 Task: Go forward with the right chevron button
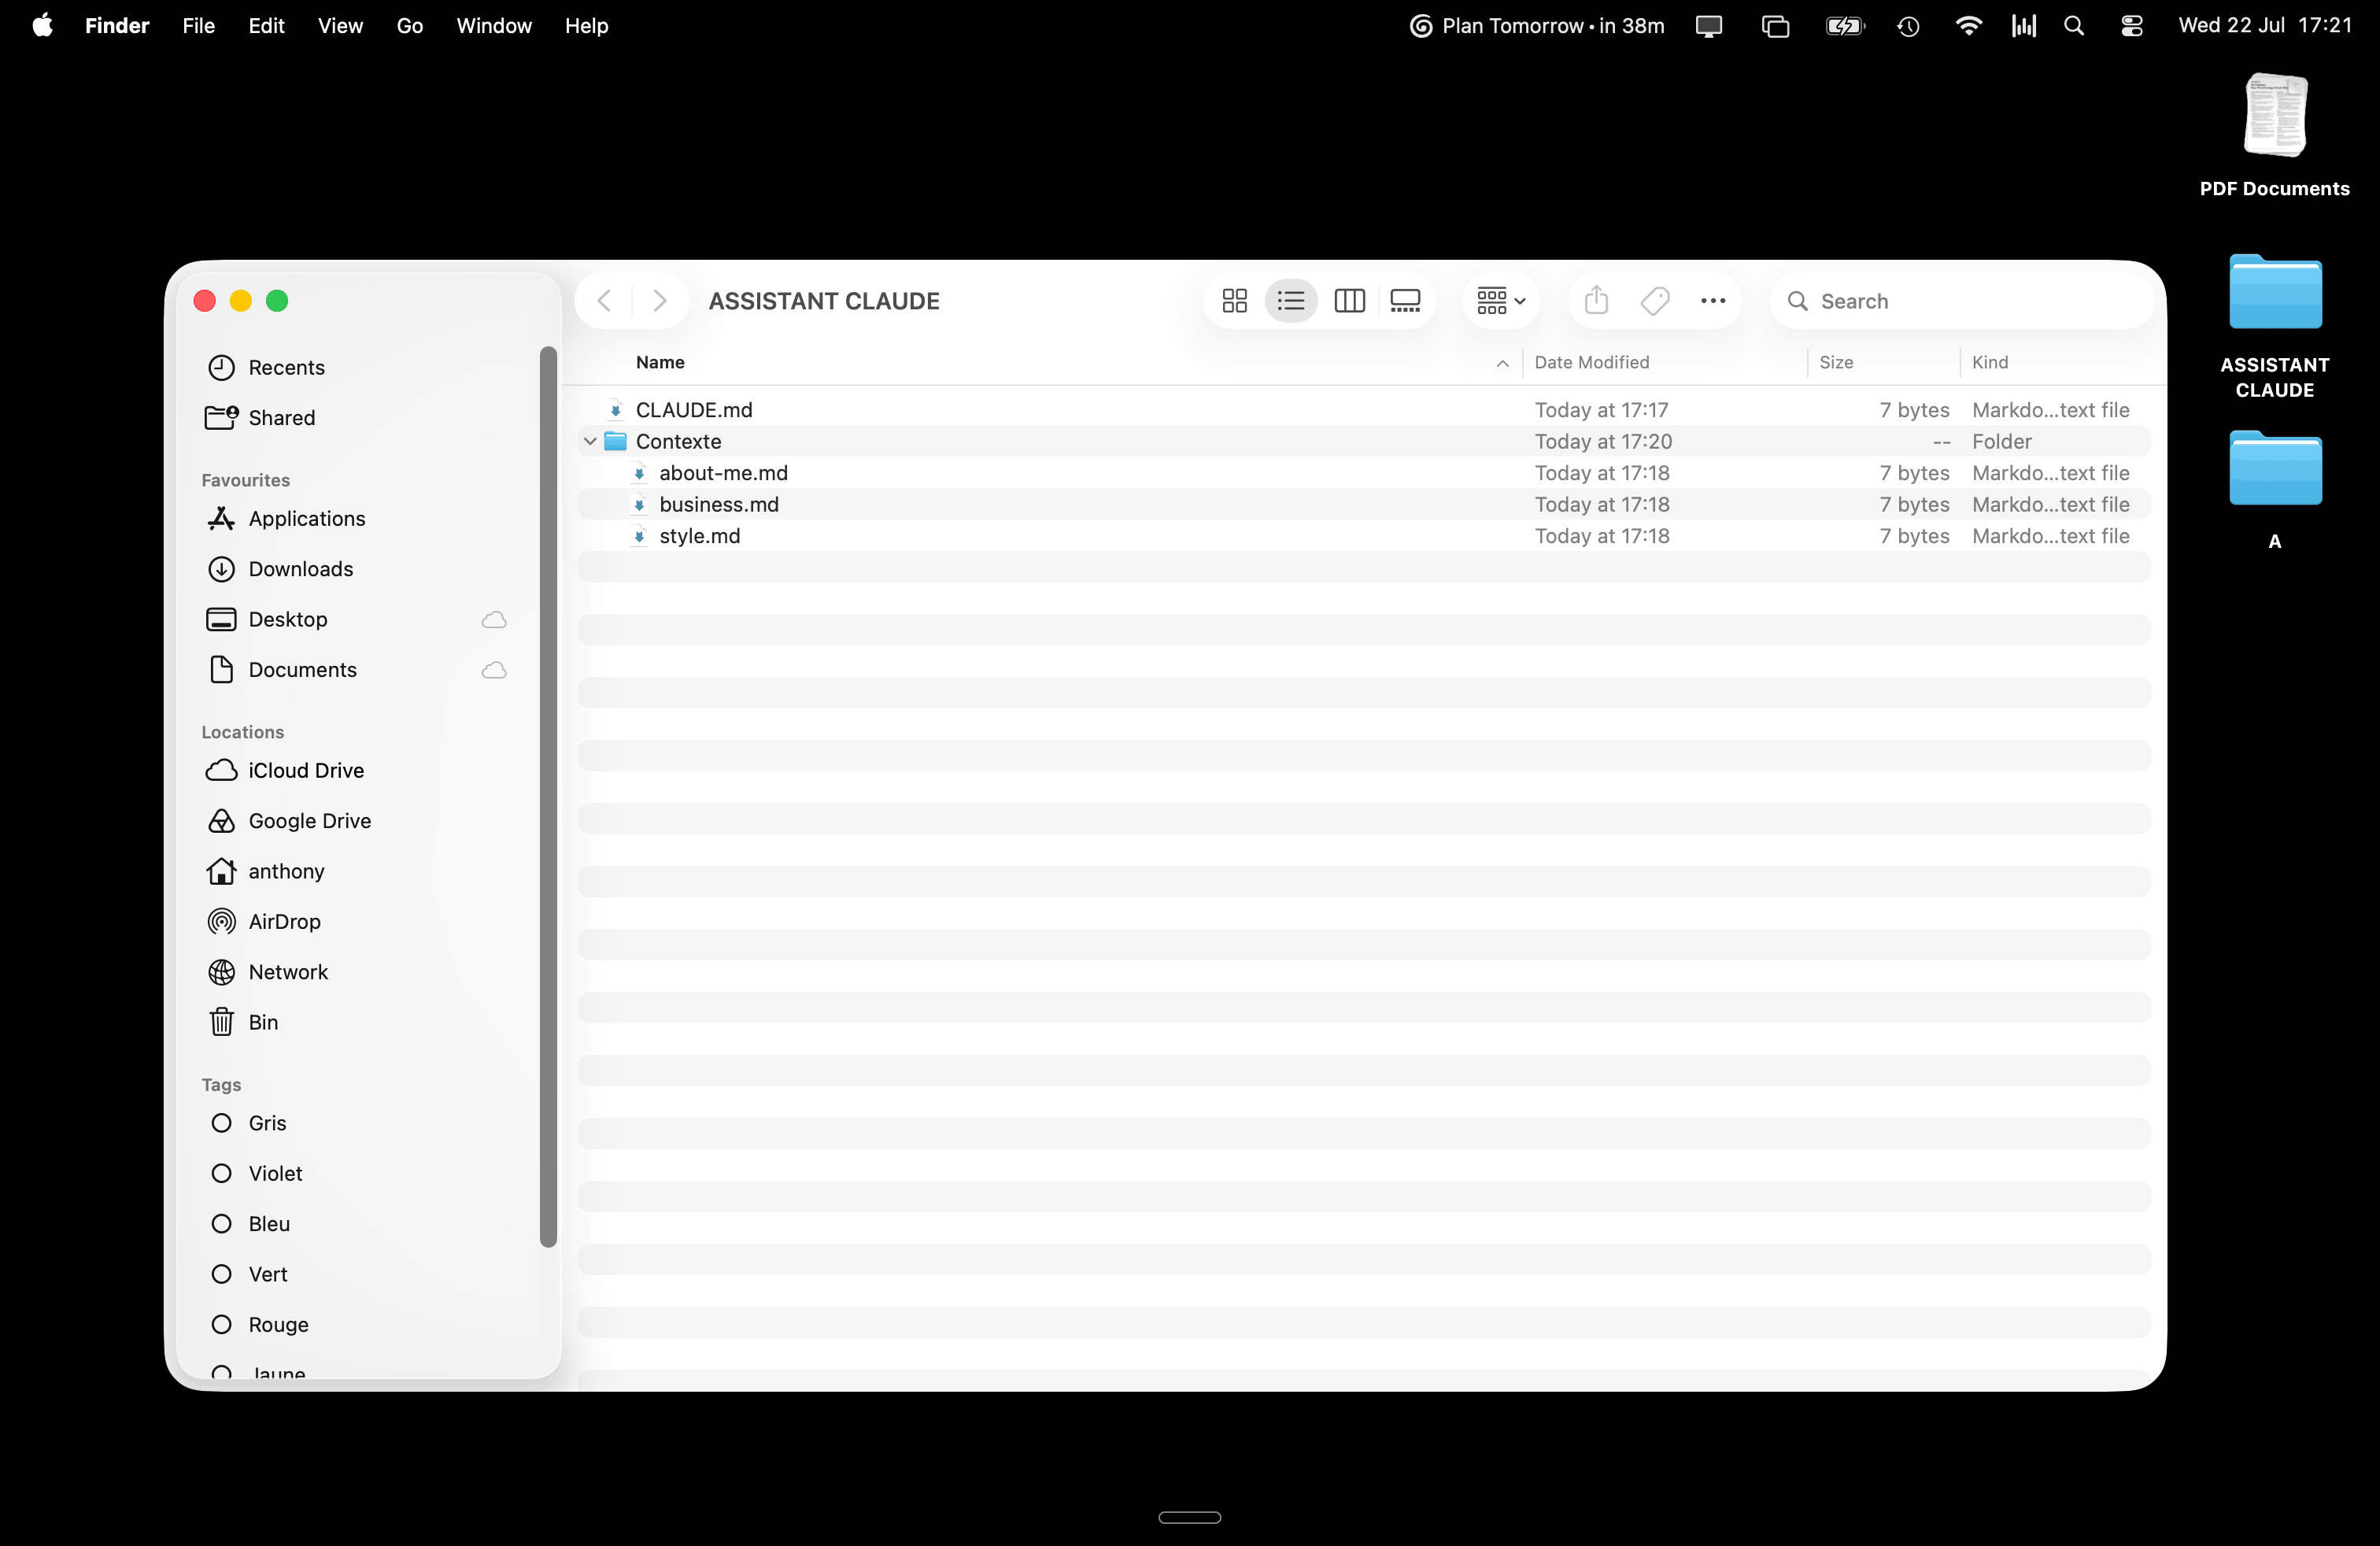pyautogui.click(x=659, y=301)
